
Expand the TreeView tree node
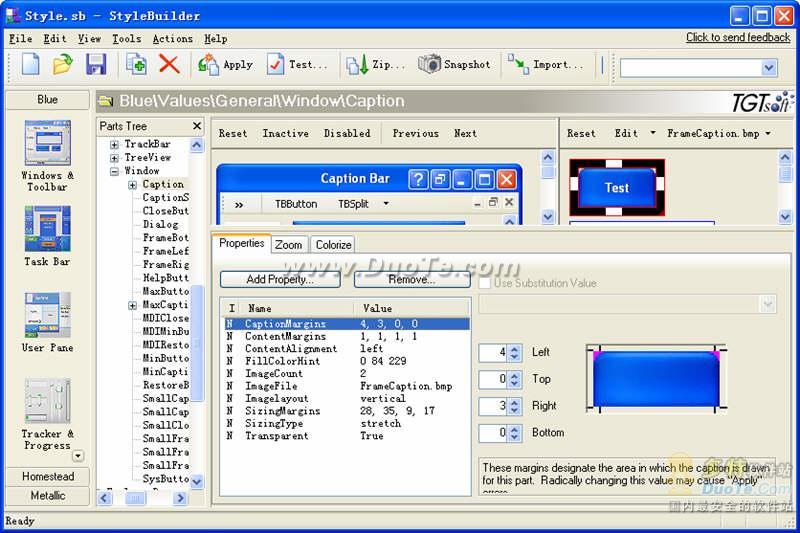coord(114,158)
